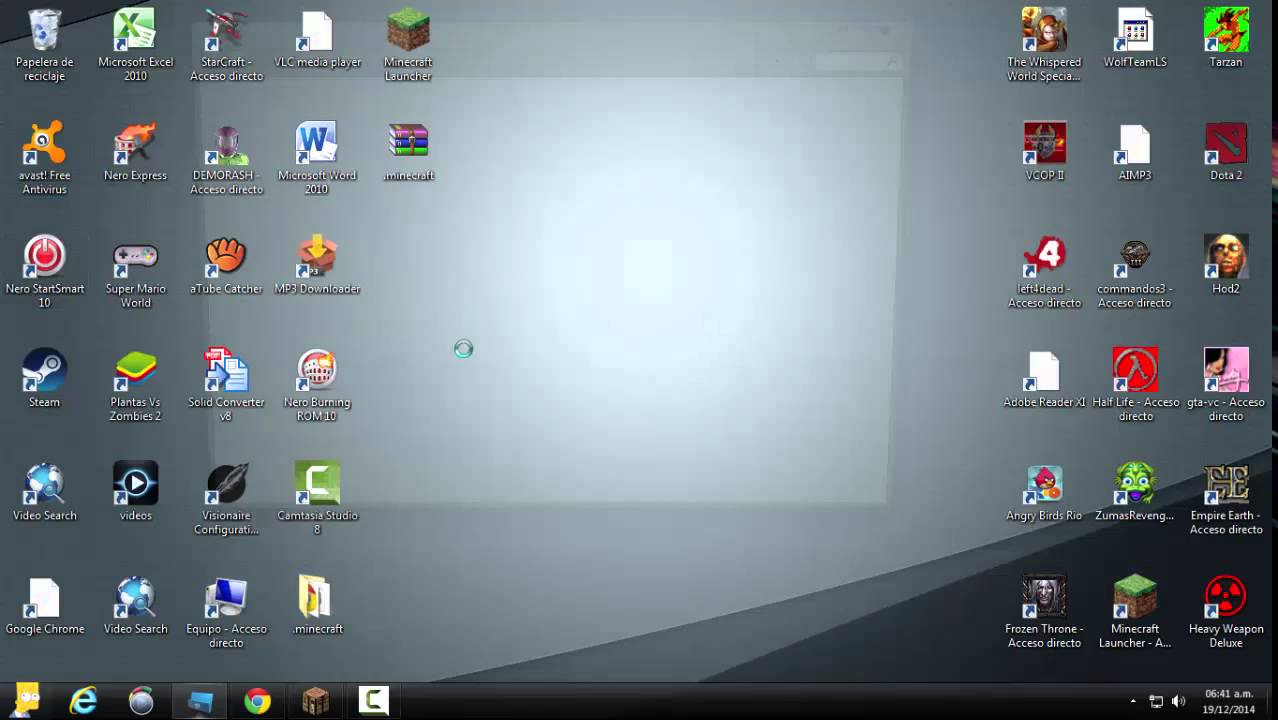The height and width of the screenshot is (720, 1278).
Task: Select the Google Chrome desktop file icon
Action: click(x=44, y=597)
